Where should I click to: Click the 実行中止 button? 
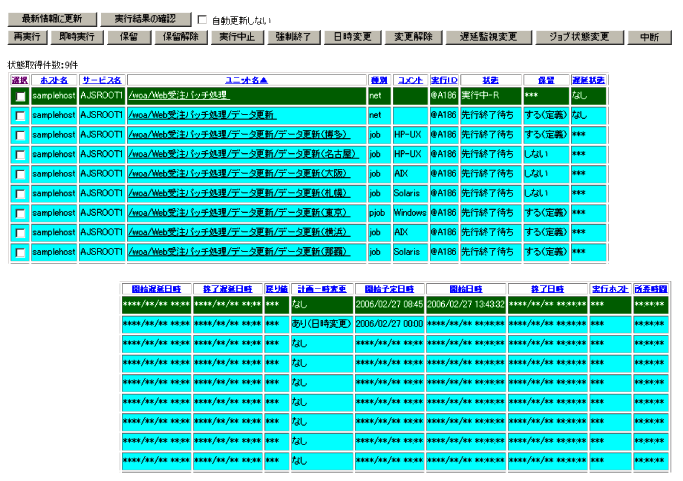(x=238, y=37)
